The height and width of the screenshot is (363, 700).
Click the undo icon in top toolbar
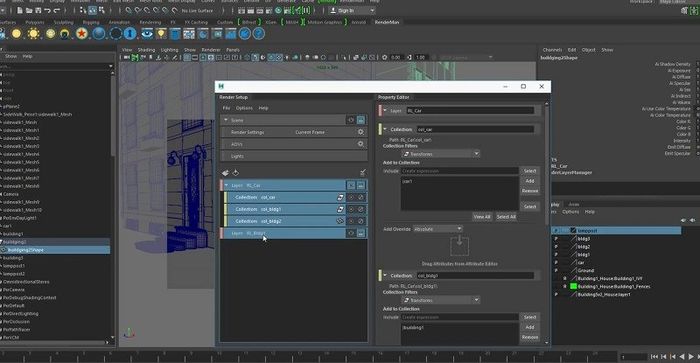(48, 10)
